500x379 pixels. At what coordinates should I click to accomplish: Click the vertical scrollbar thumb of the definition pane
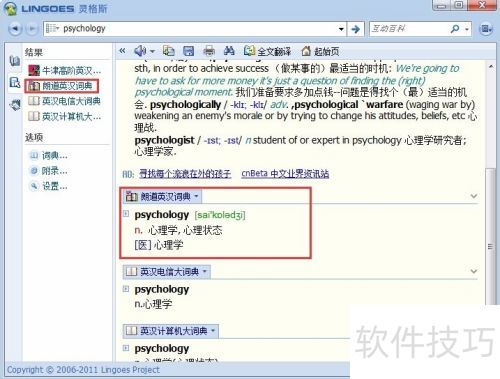click(x=490, y=236)
